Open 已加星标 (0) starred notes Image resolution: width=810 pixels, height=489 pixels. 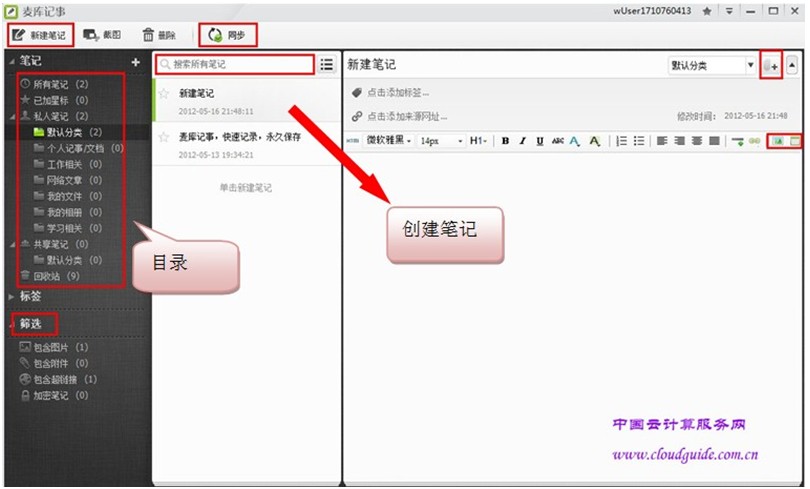(54, 100)
